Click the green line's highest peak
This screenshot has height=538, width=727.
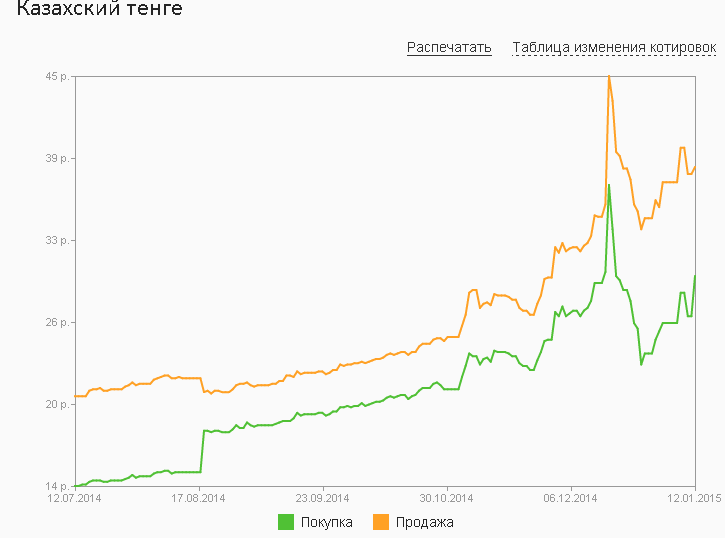pyautogui.click(x=609, y=185)
